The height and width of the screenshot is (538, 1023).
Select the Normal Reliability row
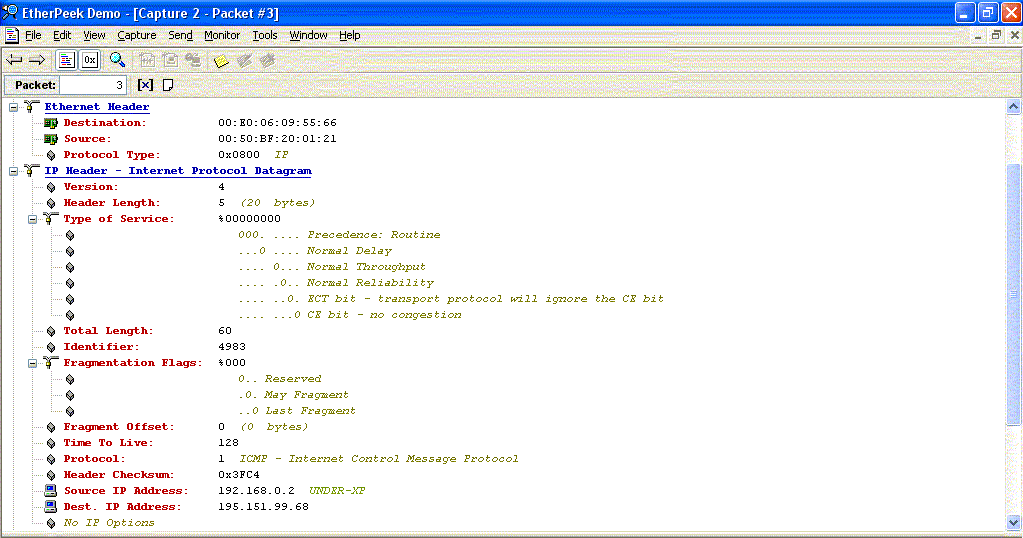336,283
